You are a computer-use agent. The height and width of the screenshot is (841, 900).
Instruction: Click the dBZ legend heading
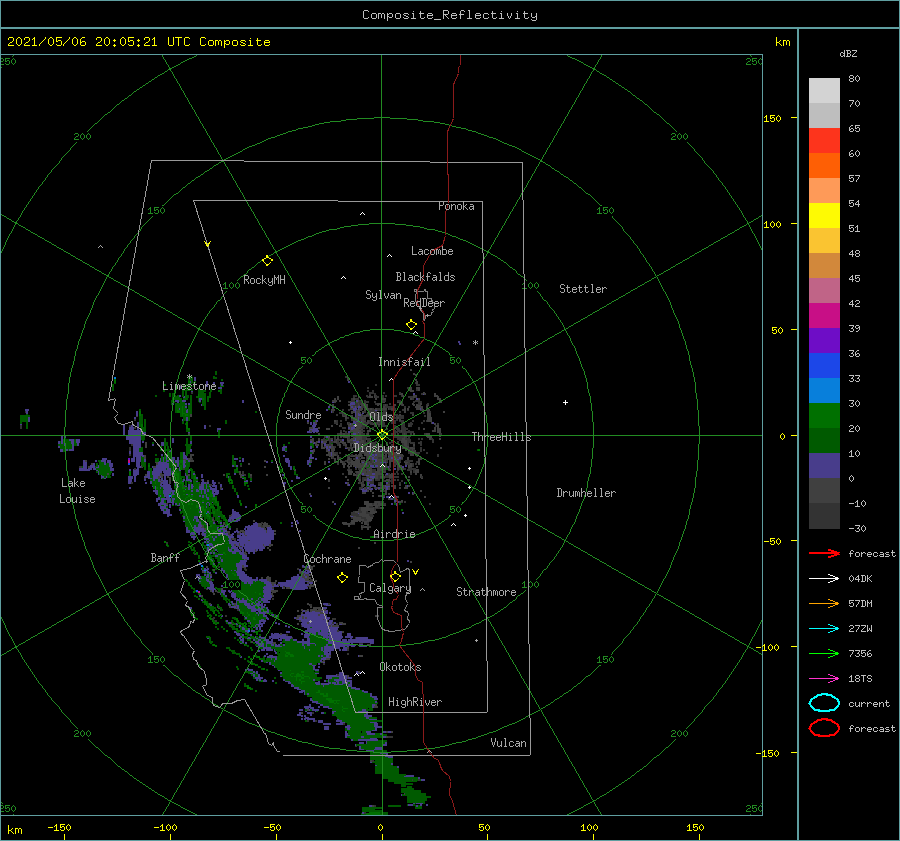coord(848,53)
